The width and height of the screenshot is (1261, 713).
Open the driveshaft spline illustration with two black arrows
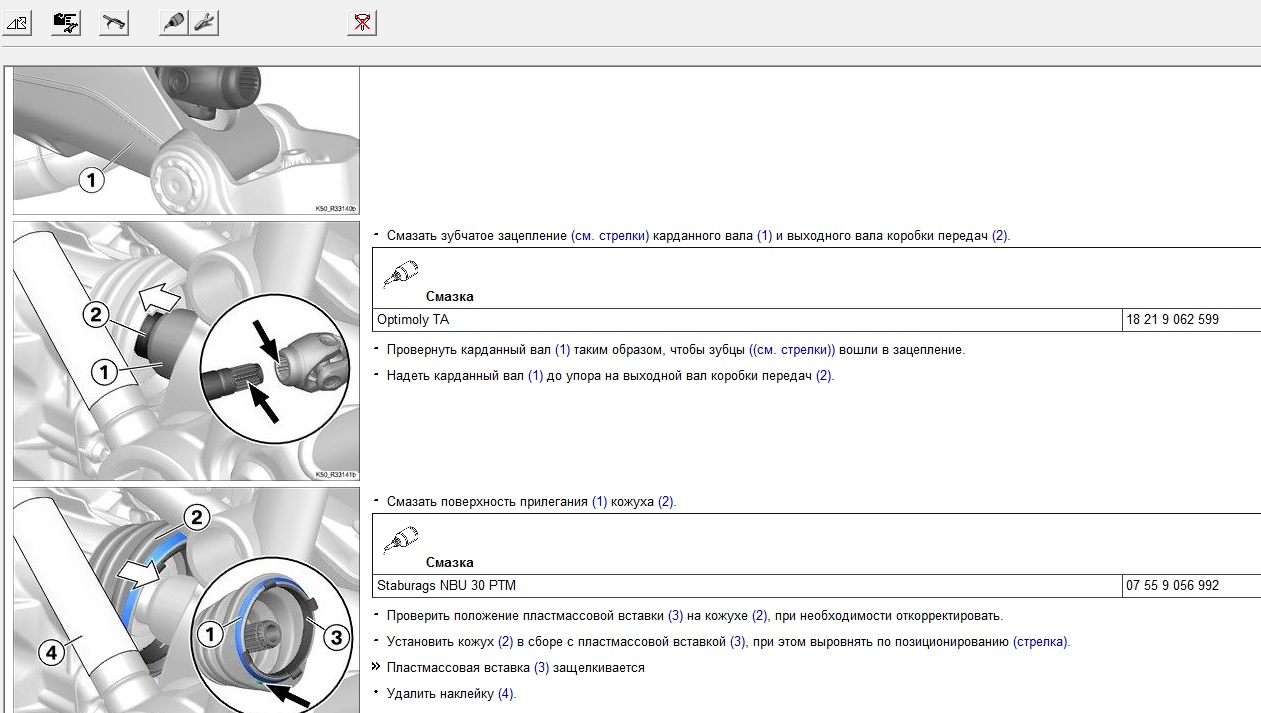(x=186, y=351)
